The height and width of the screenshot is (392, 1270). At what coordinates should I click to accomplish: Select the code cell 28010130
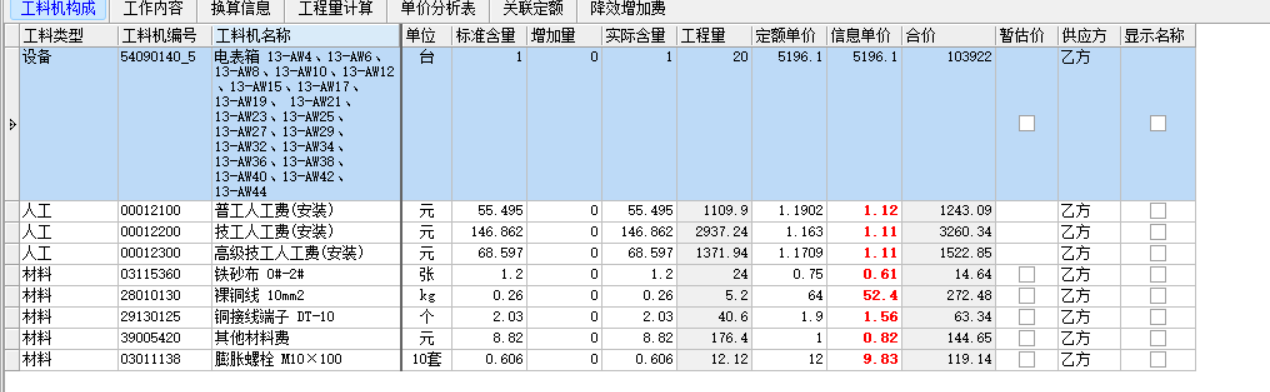(x=164, y=296)
